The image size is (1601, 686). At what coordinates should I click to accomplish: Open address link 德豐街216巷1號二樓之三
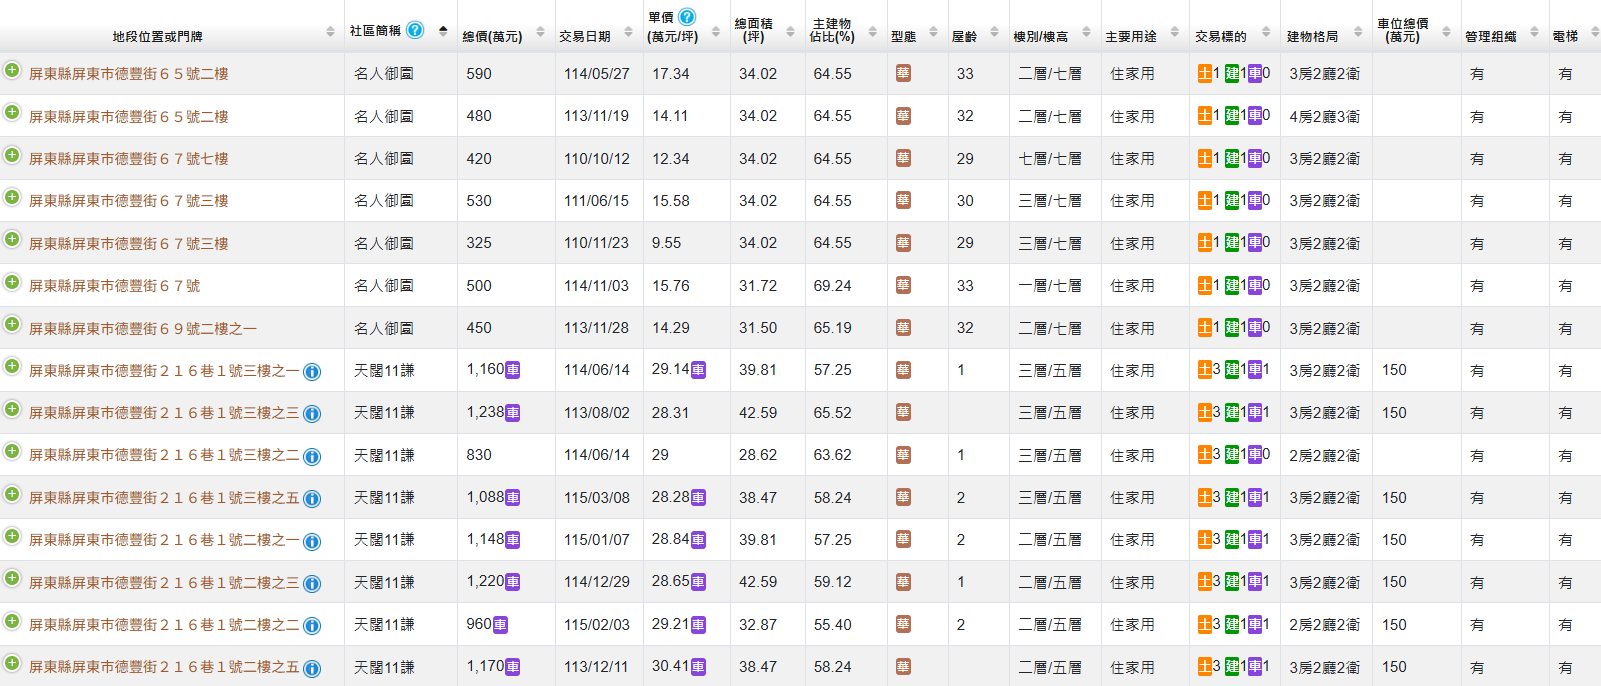(x=164, y=583)
